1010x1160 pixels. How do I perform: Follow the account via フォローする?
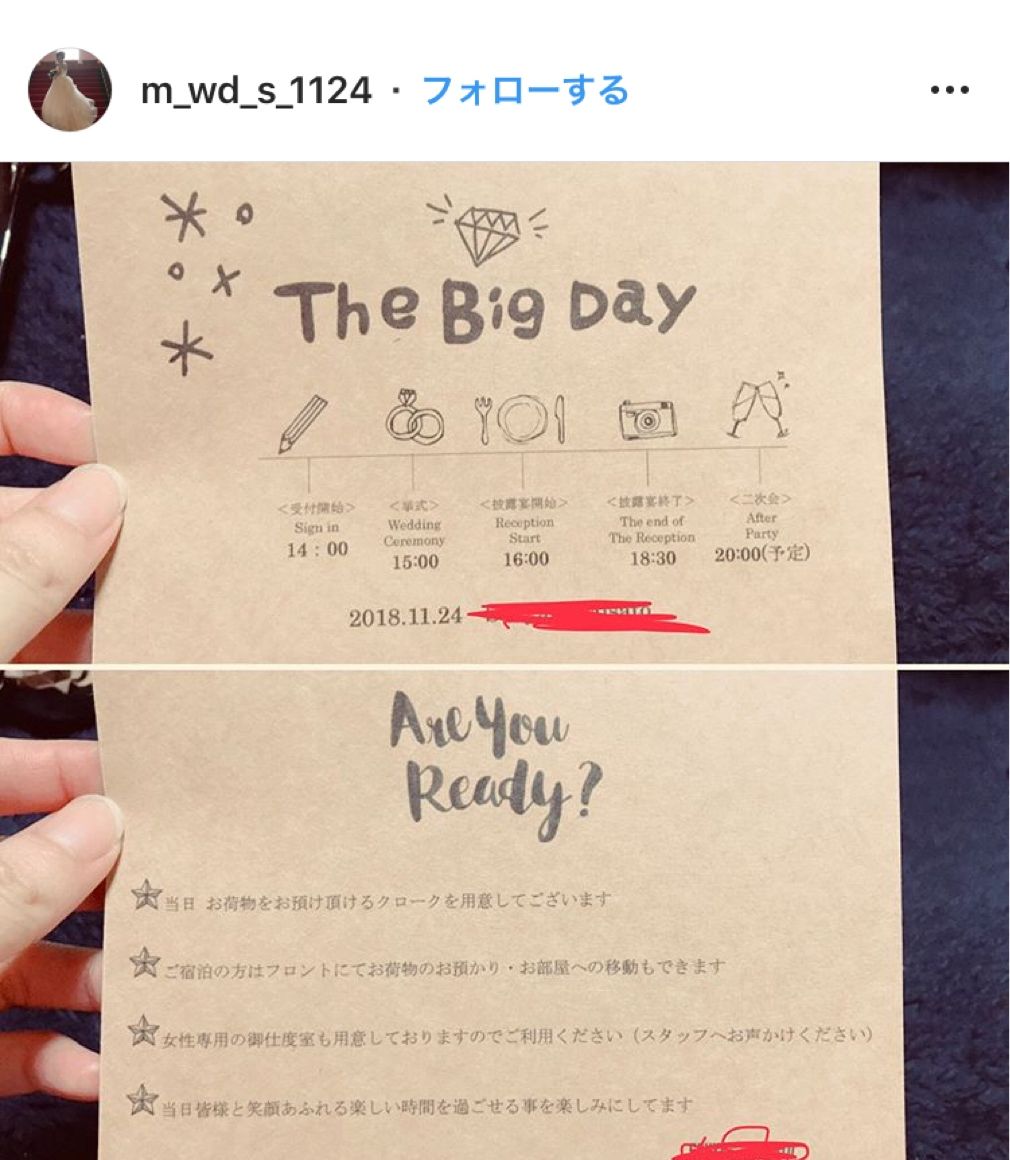tap(525, 91)
